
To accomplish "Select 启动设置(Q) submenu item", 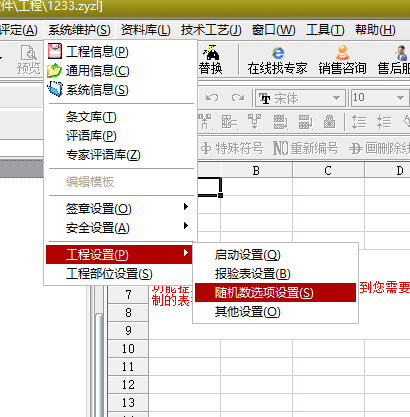I will tap(275, 255).
